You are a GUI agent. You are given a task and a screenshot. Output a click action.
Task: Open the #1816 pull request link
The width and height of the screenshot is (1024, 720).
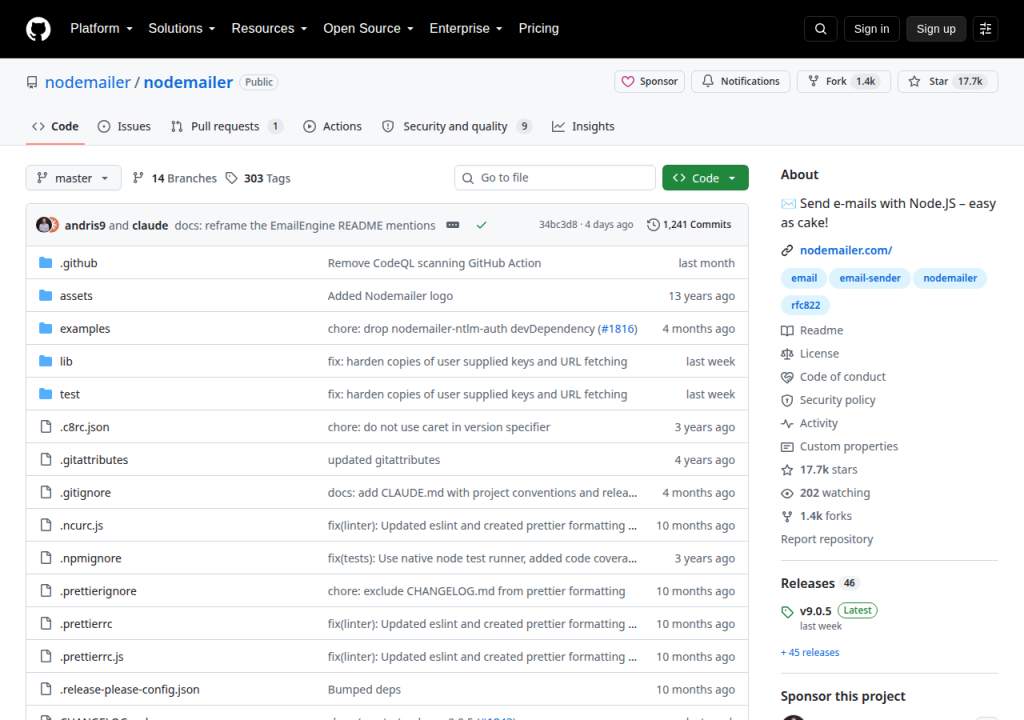pyautogui.click(x=617, y=329)
